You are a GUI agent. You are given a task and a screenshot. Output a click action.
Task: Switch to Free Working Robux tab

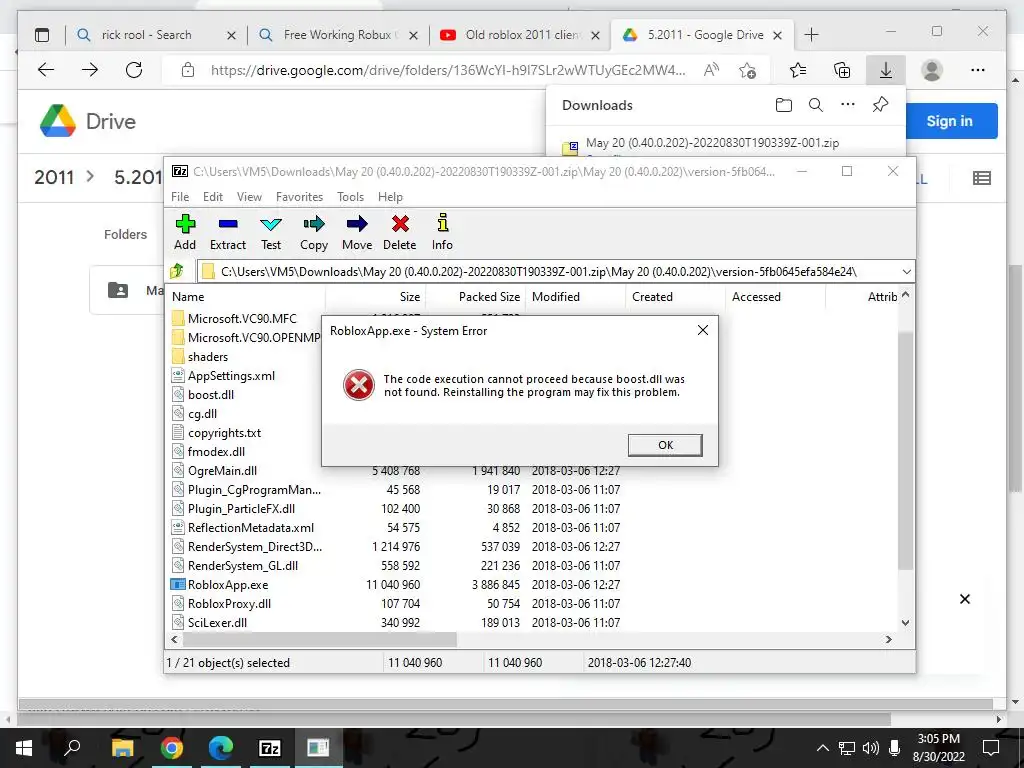click(336, 35)
